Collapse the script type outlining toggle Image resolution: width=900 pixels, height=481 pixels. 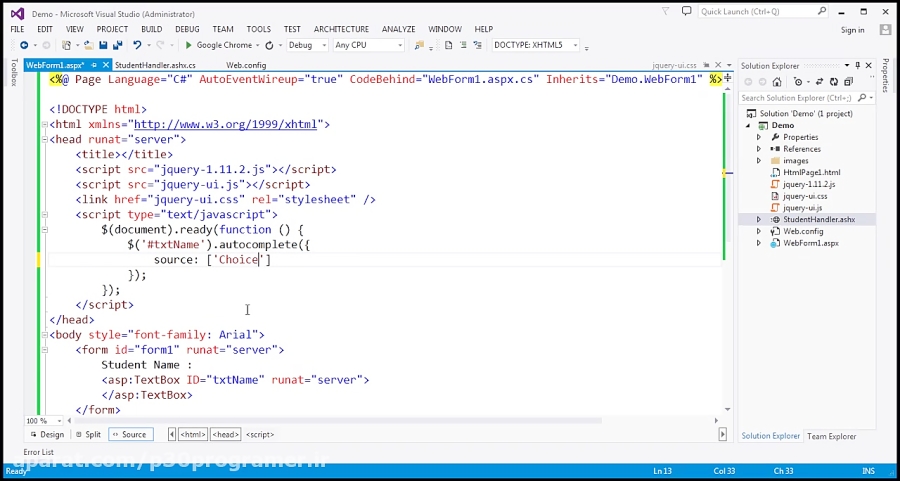point(45,215)
